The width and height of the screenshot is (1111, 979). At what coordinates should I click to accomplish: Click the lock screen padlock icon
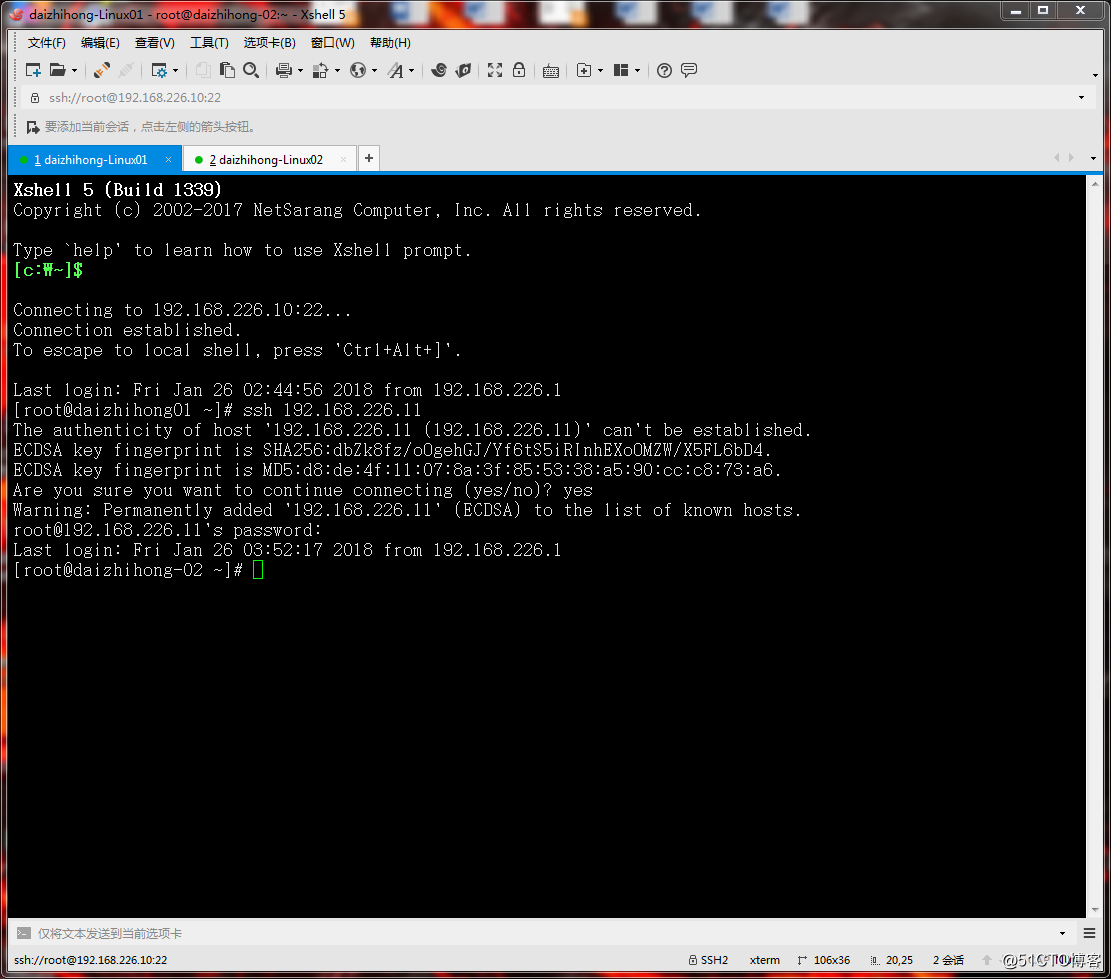(x=519, y=70)
